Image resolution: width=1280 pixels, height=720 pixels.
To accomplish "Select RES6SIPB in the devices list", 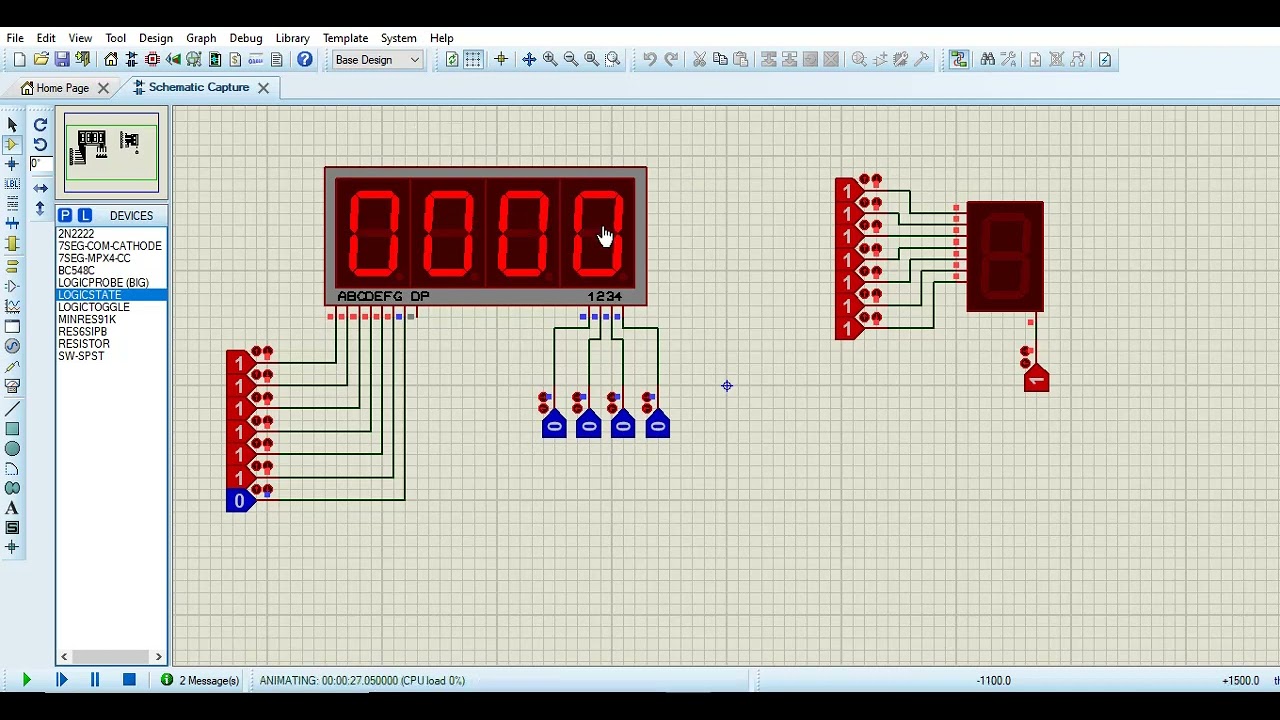I will (x=82, y=332).
